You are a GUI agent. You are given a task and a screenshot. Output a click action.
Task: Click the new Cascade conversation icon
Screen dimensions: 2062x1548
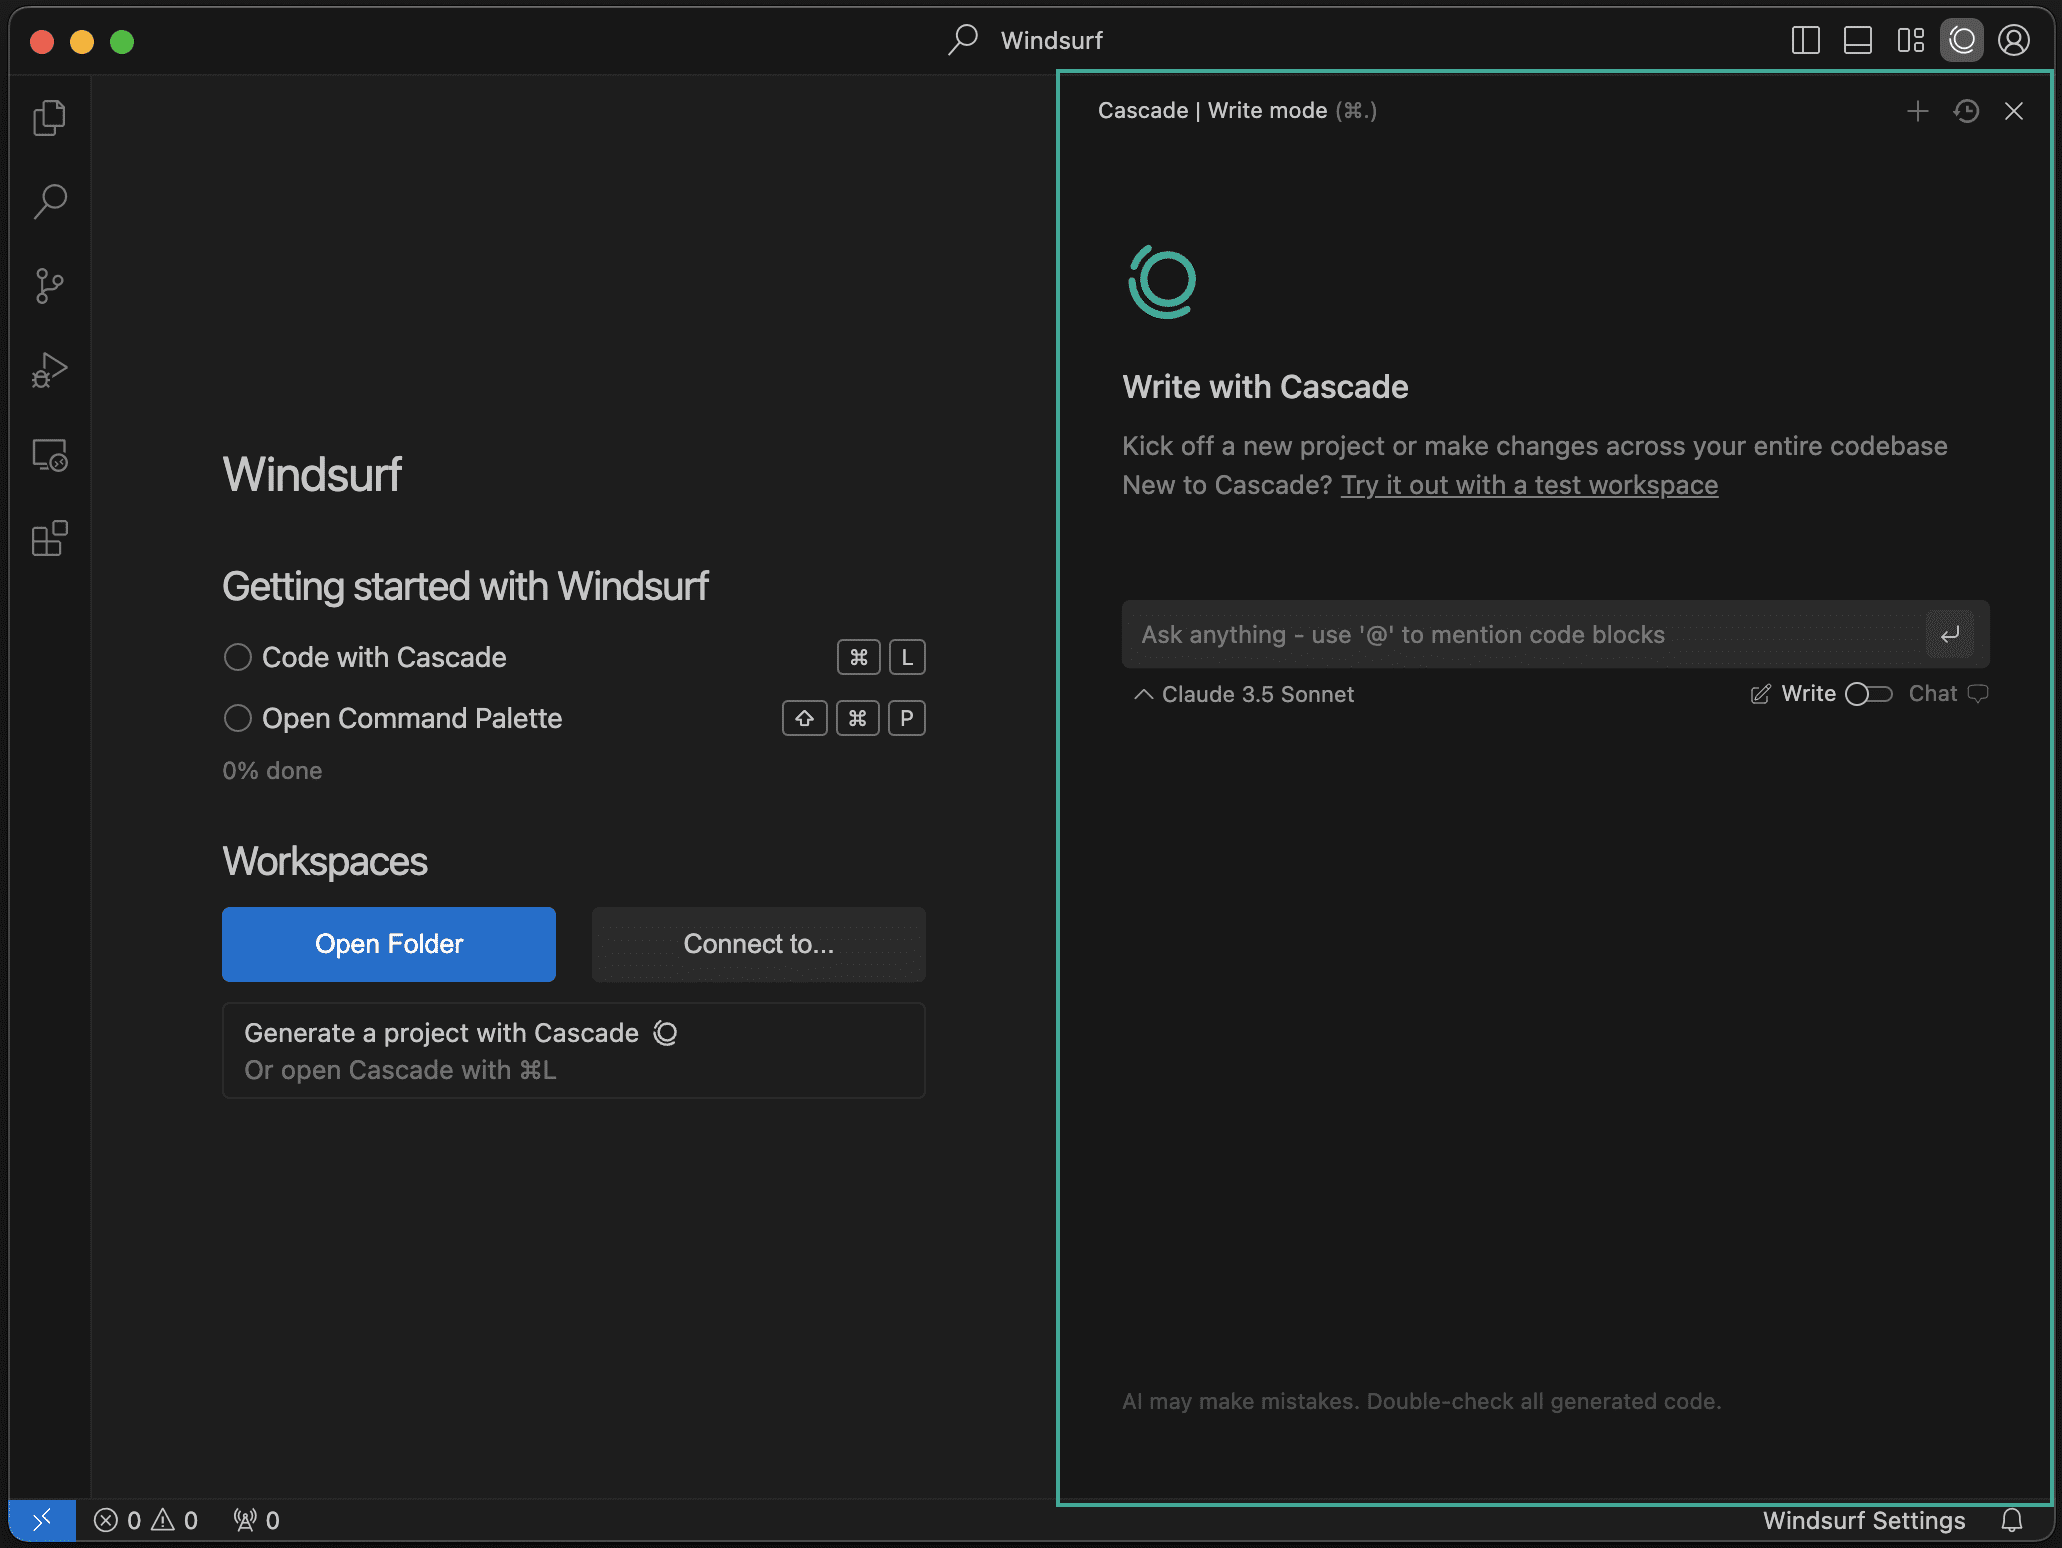click(1917, 109)
